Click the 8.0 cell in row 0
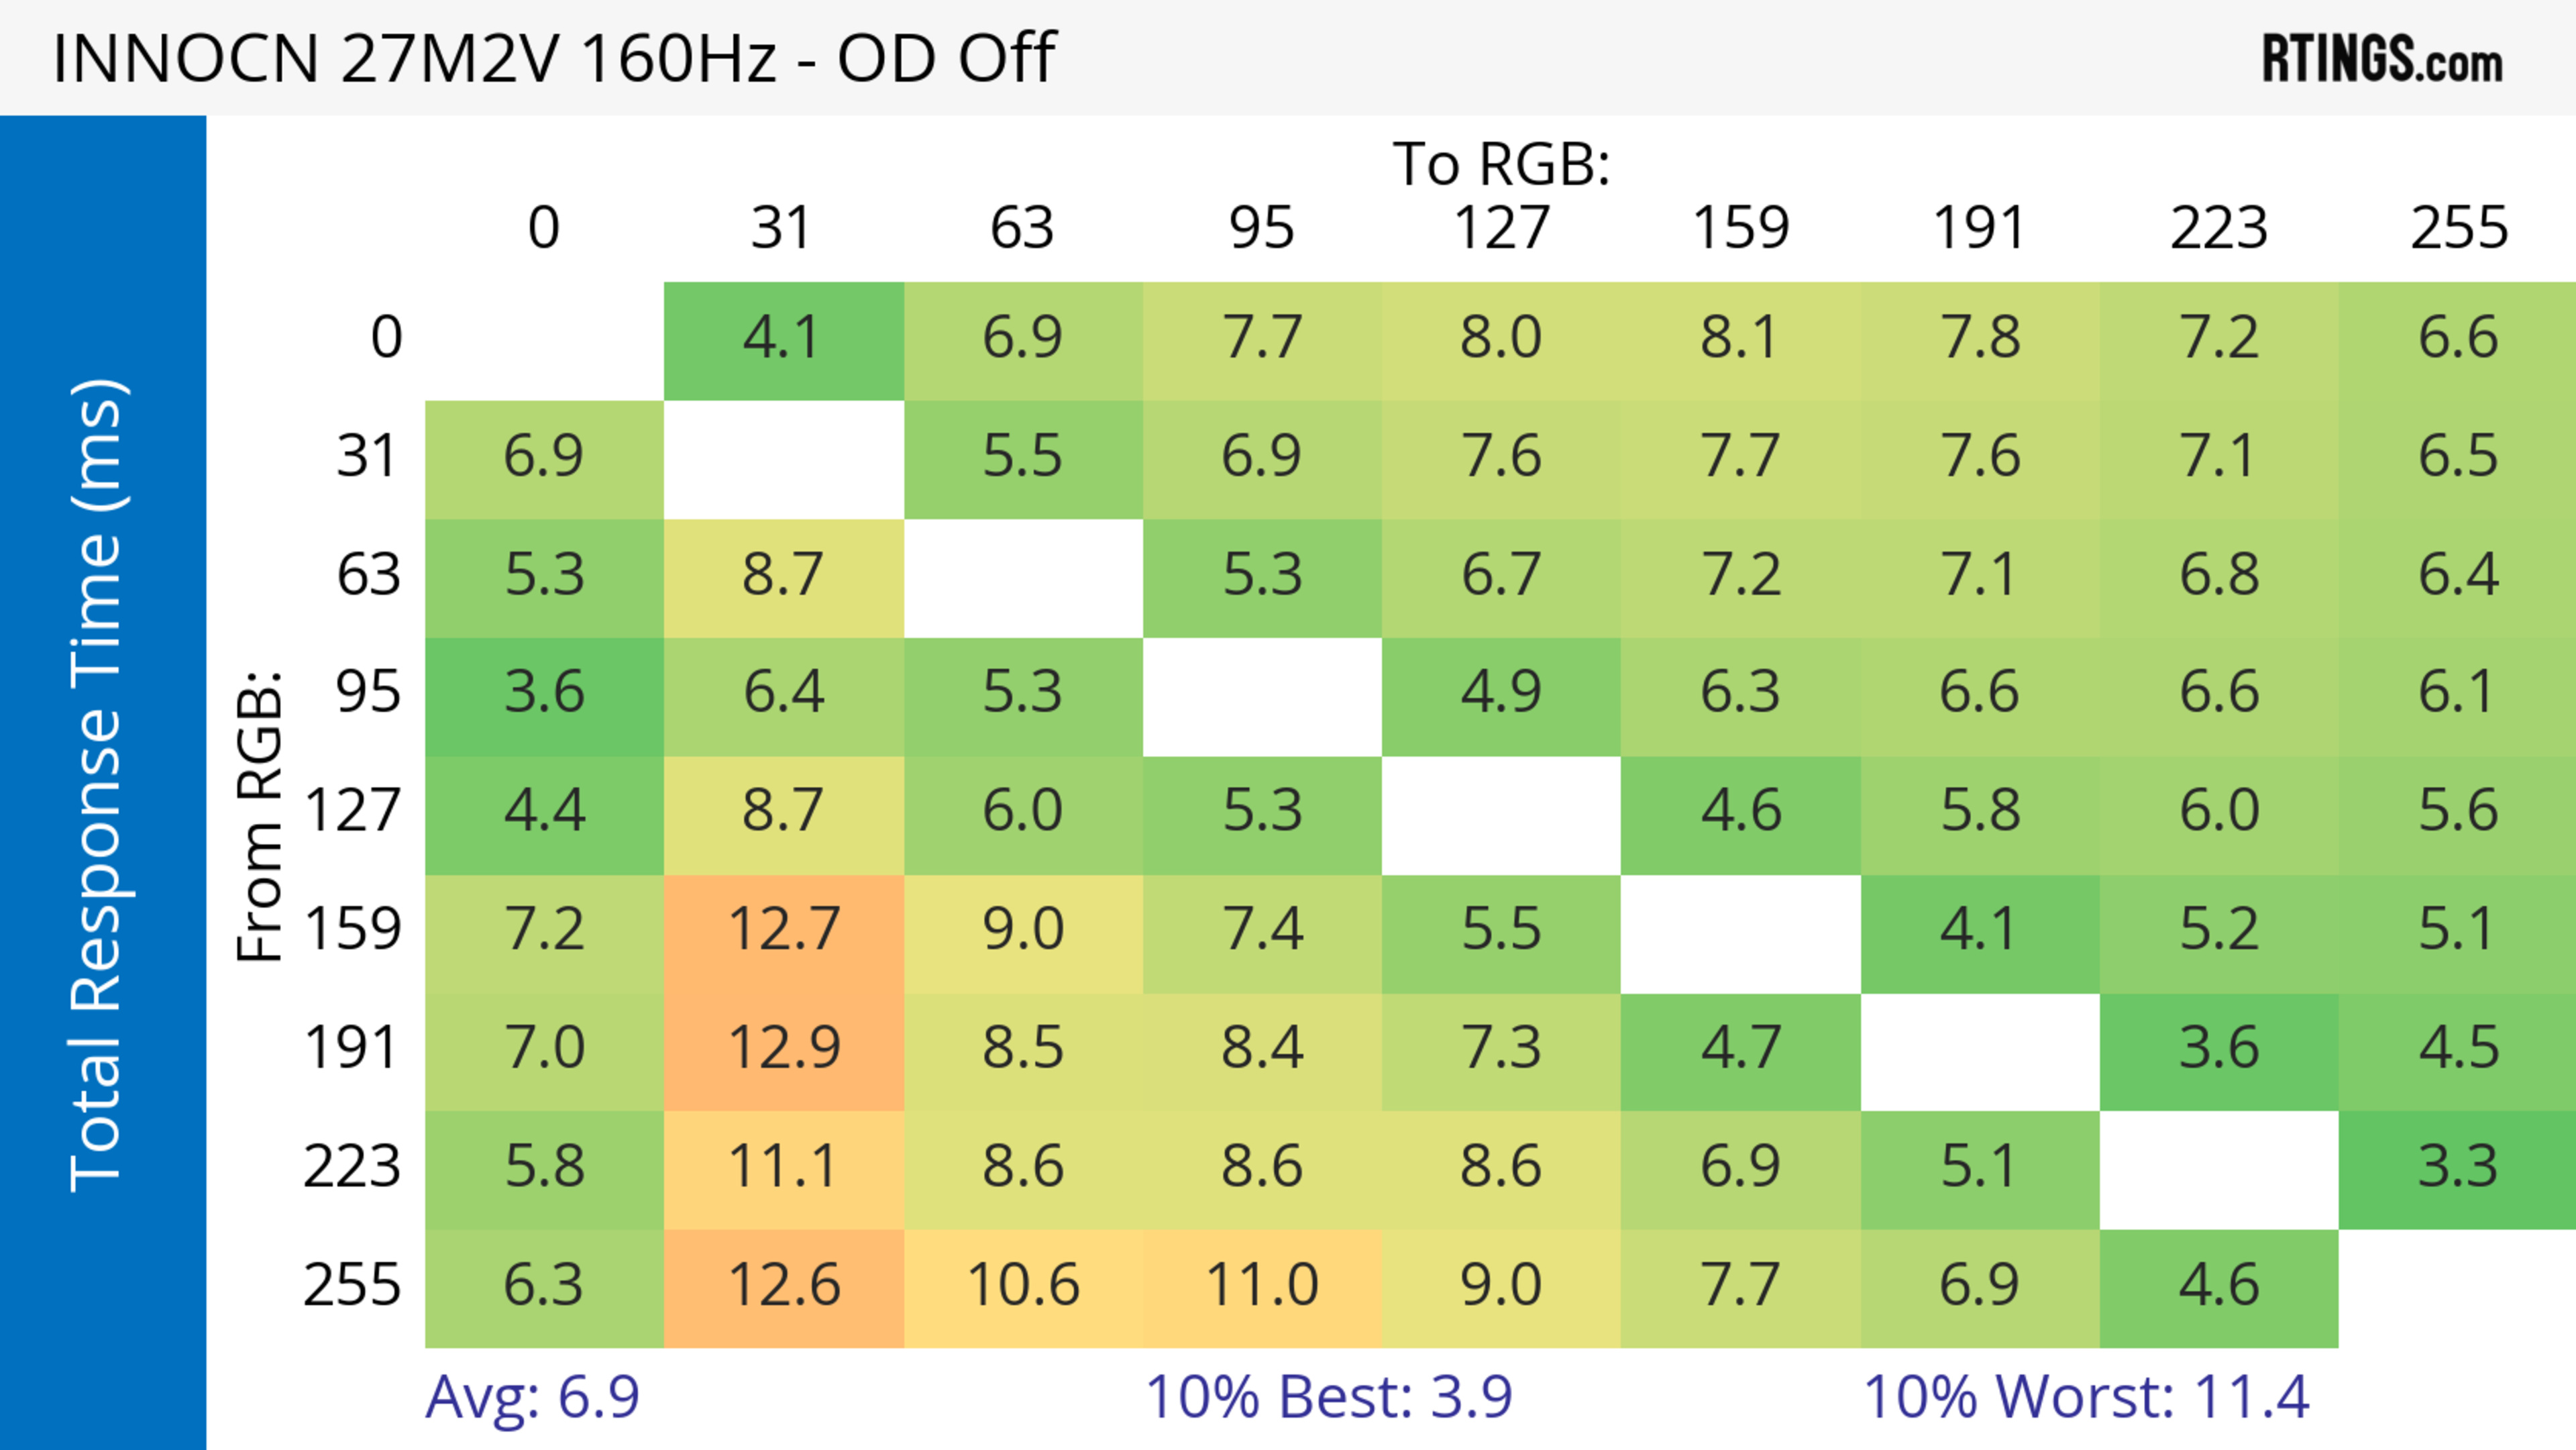The width and height of the screenshot is (2576, 1450). [x=1500, y=338]
